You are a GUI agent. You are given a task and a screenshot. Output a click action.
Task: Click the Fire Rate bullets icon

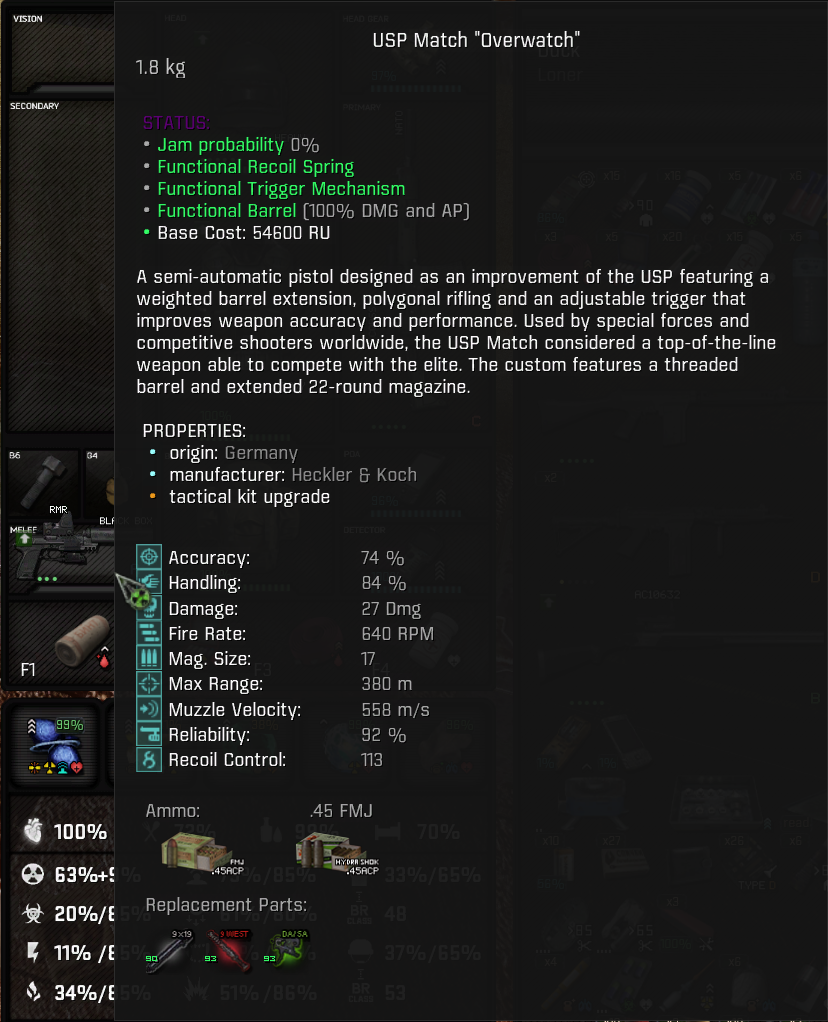pyautogui.click(x=149, y=633)
